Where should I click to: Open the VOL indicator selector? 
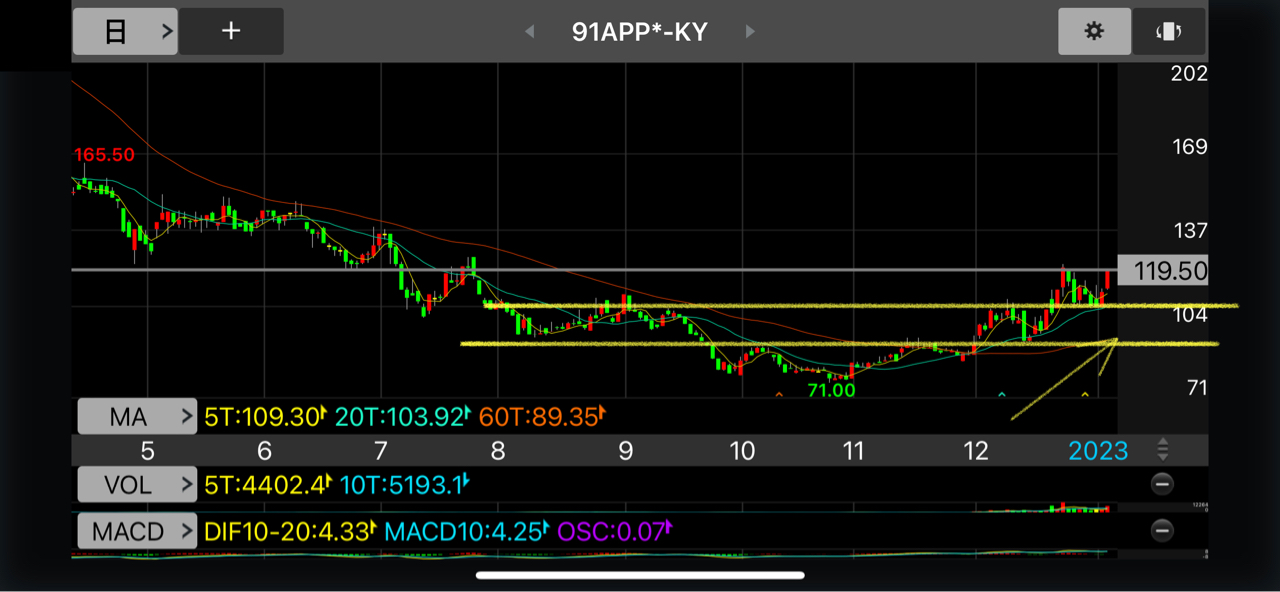137,485
